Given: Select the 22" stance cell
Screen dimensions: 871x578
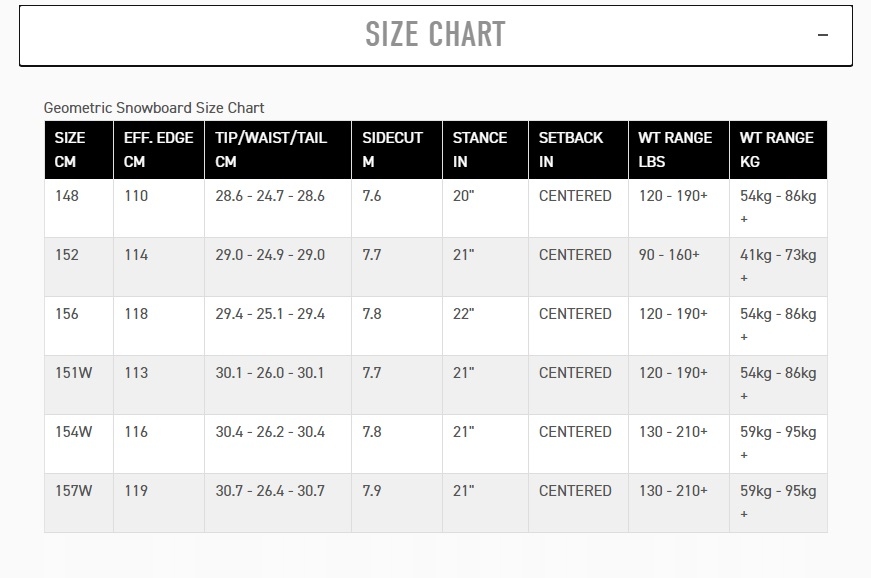Looking at the screenshot, I should coord(463,314).
